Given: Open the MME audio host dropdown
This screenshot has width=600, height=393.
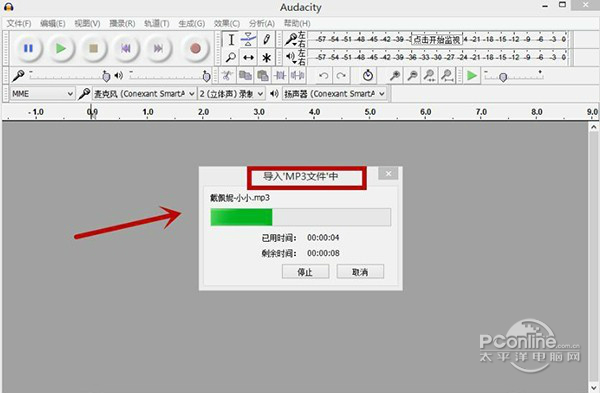Looking at the screenshot, I should pos(42,94).
